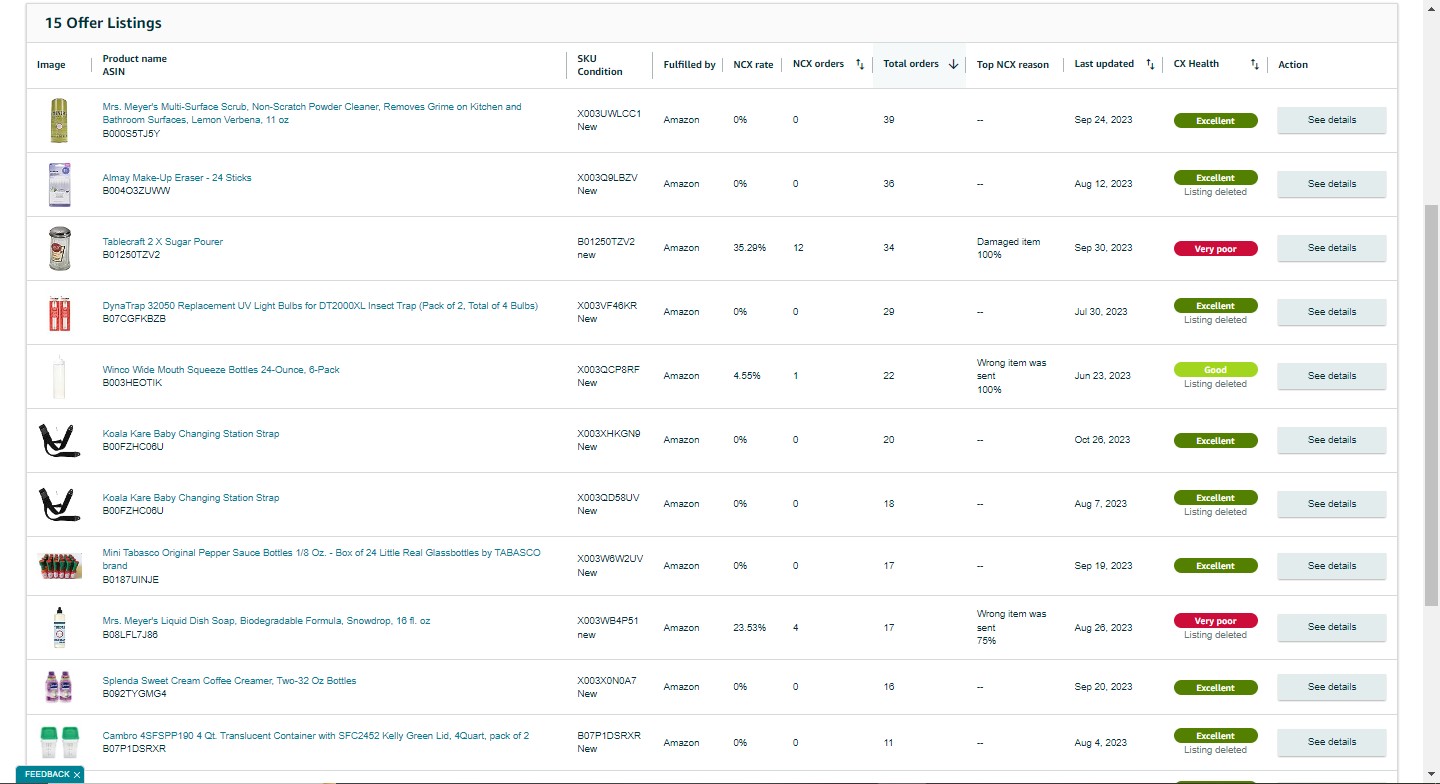Click Good badge for Winco Squeeze Bottles
The image size is (1440, 784).
(x=1216, y=370)
